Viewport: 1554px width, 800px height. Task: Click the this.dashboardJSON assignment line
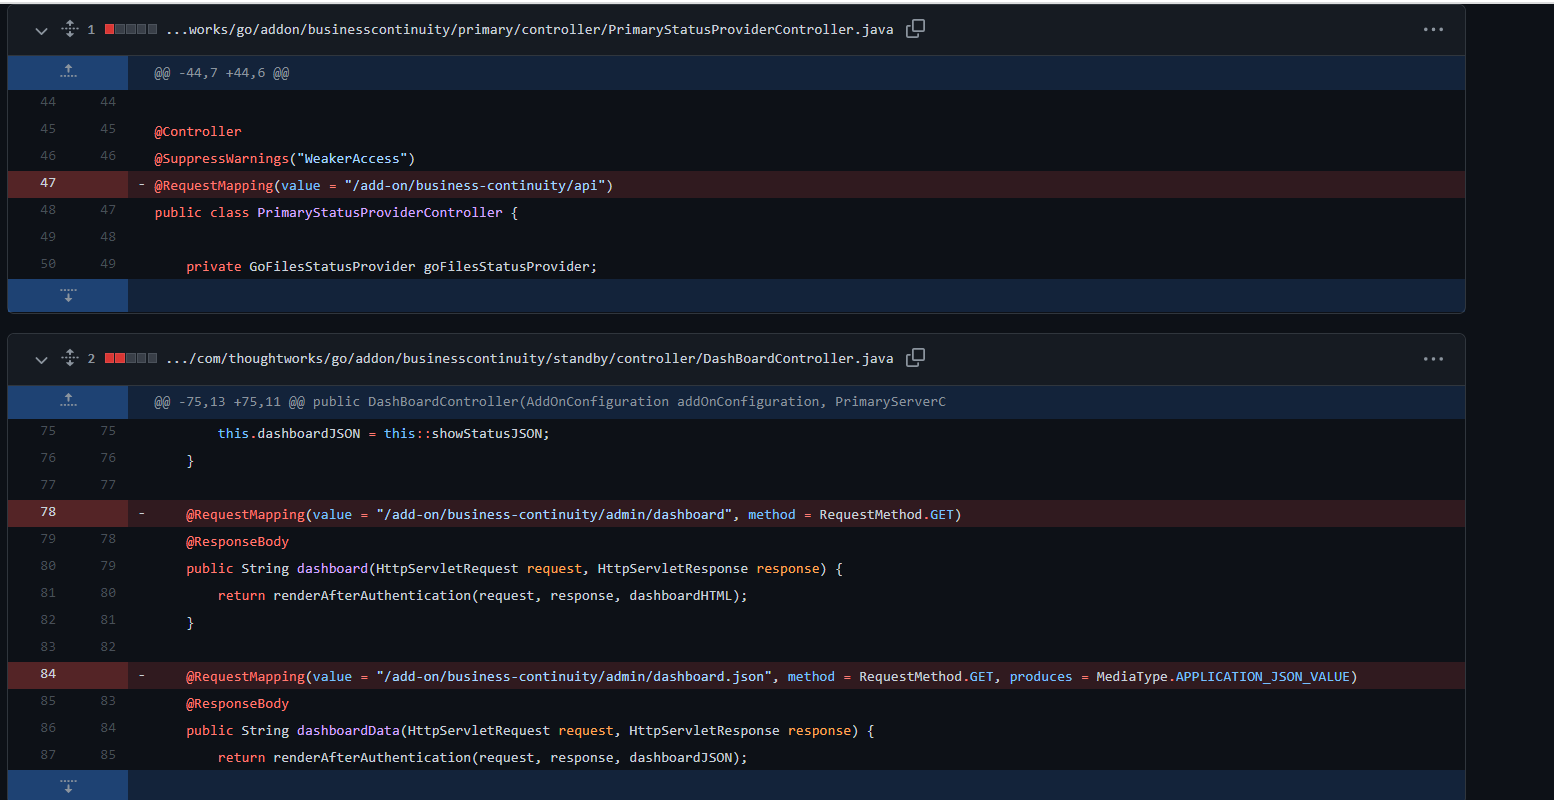click(x=384, y=434)
